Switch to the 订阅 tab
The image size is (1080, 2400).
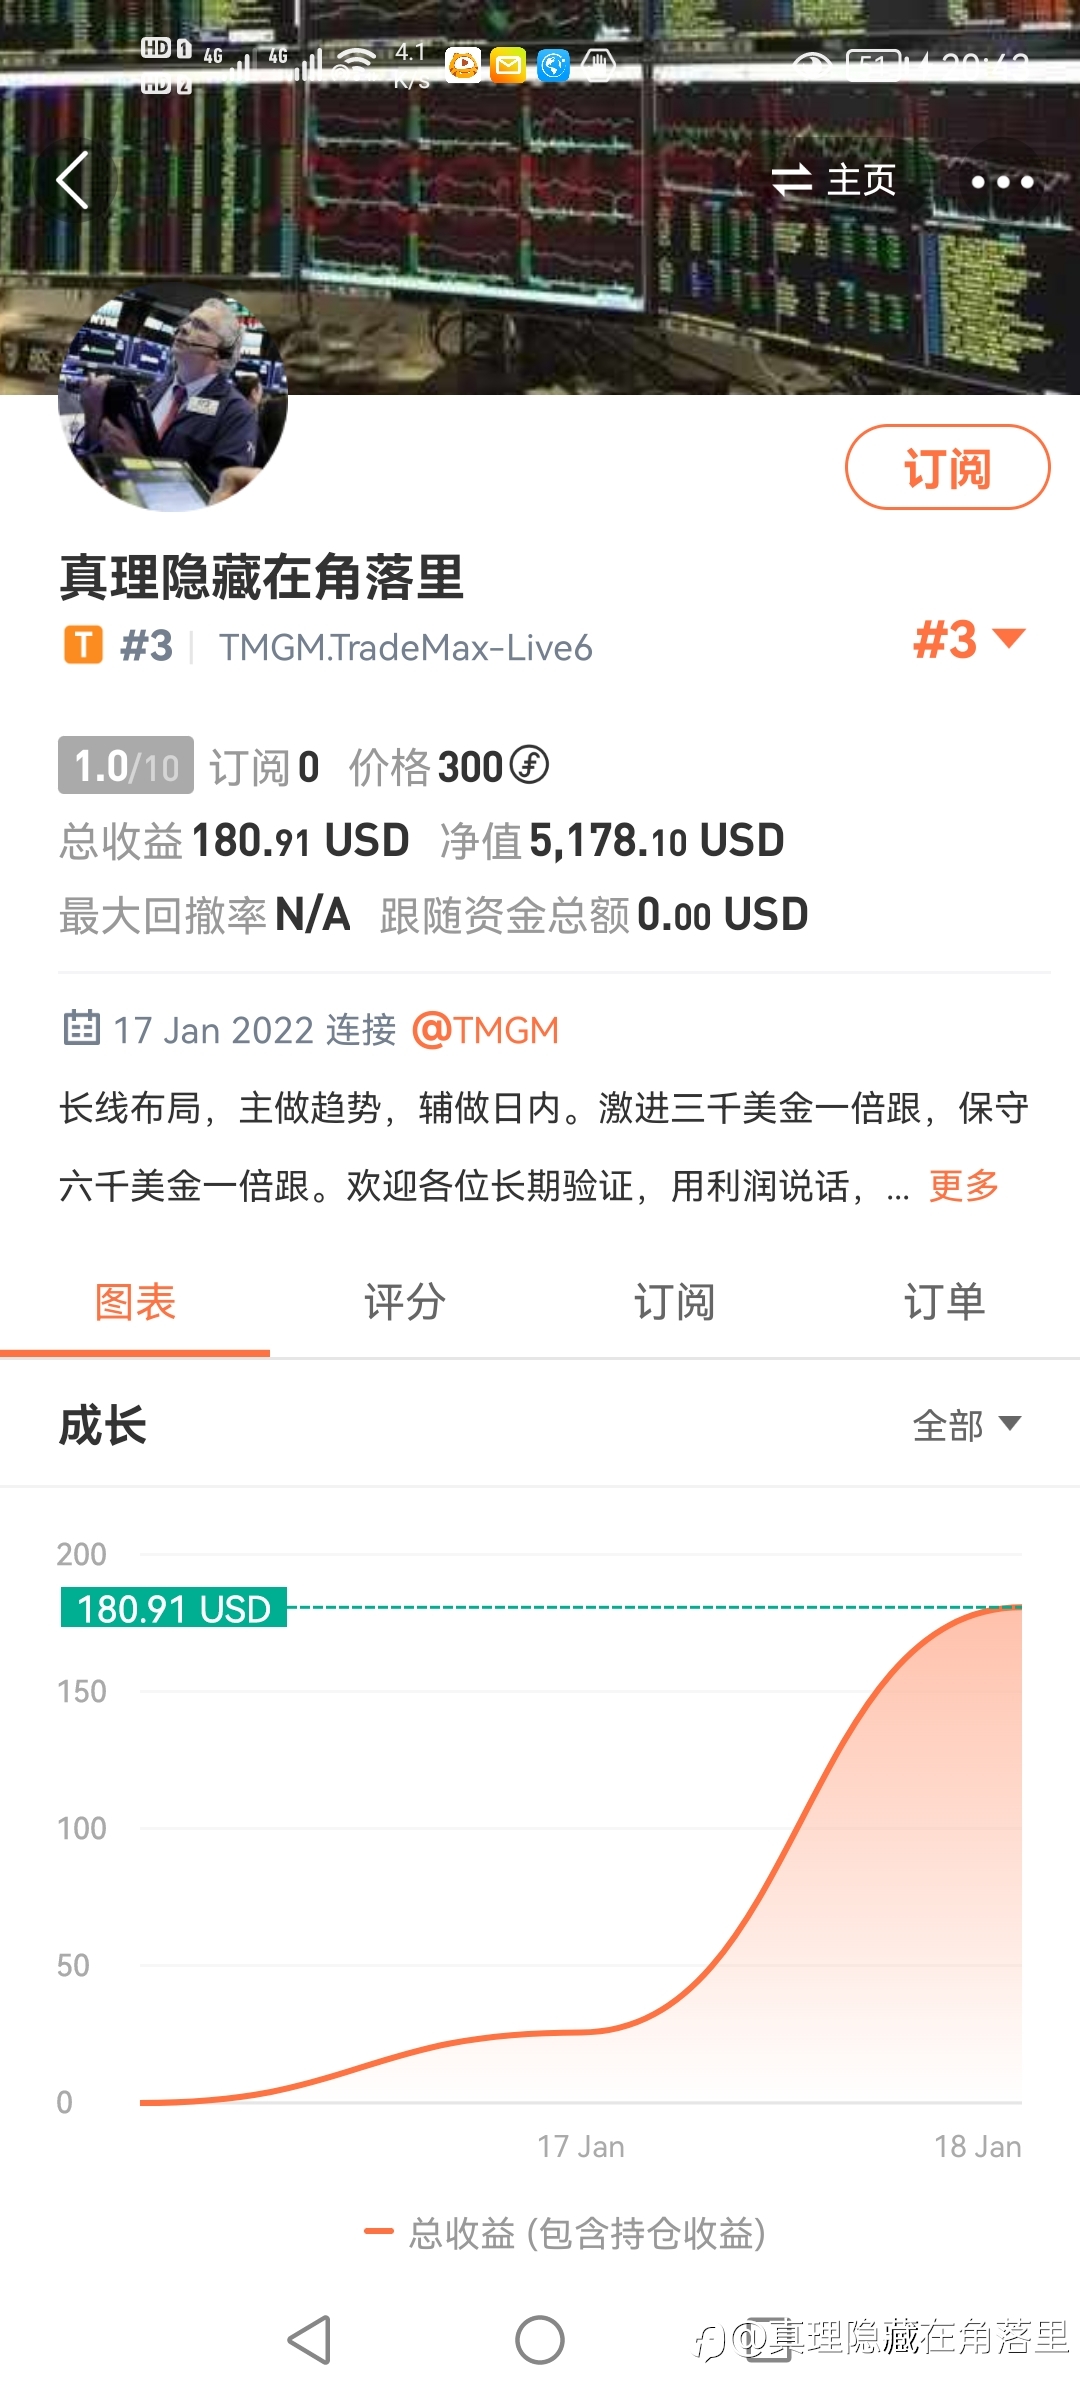(675, 1302)
